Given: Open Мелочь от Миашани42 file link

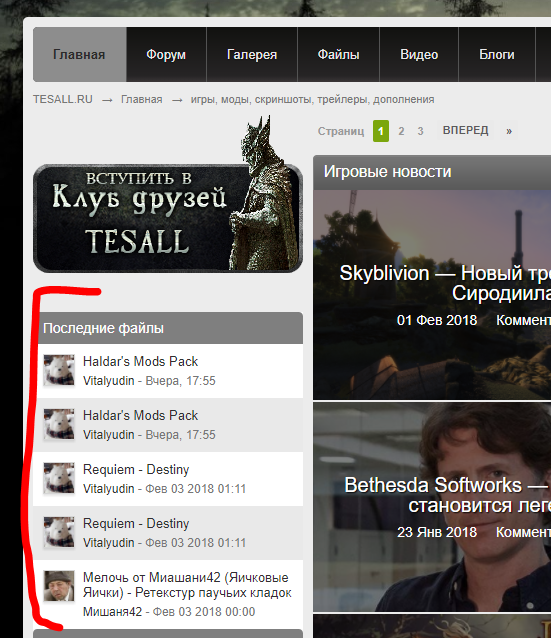Looking at the screenshot, I should pyautogui.click(x=187, y=585).
